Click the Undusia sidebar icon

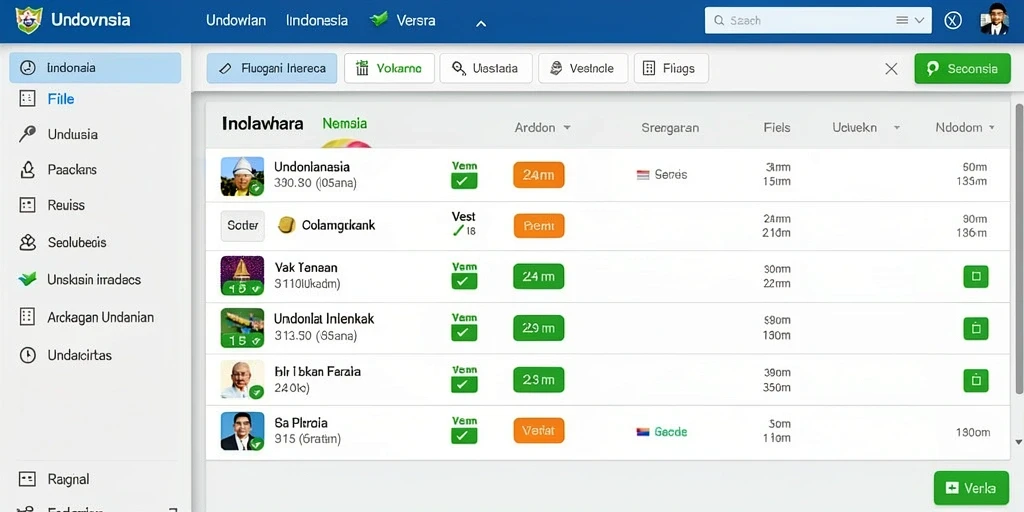(x=27, y=135)
